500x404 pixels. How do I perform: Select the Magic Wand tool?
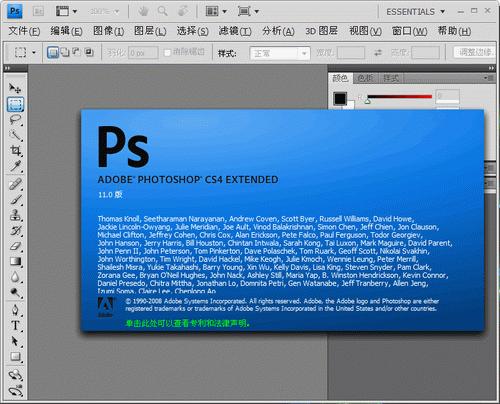[15, 135]
